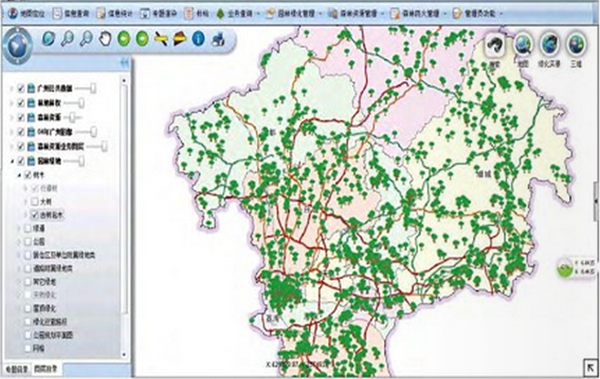Screen dimensions: 600x379
Task: Select the hand pan tool
Action: 105,39
